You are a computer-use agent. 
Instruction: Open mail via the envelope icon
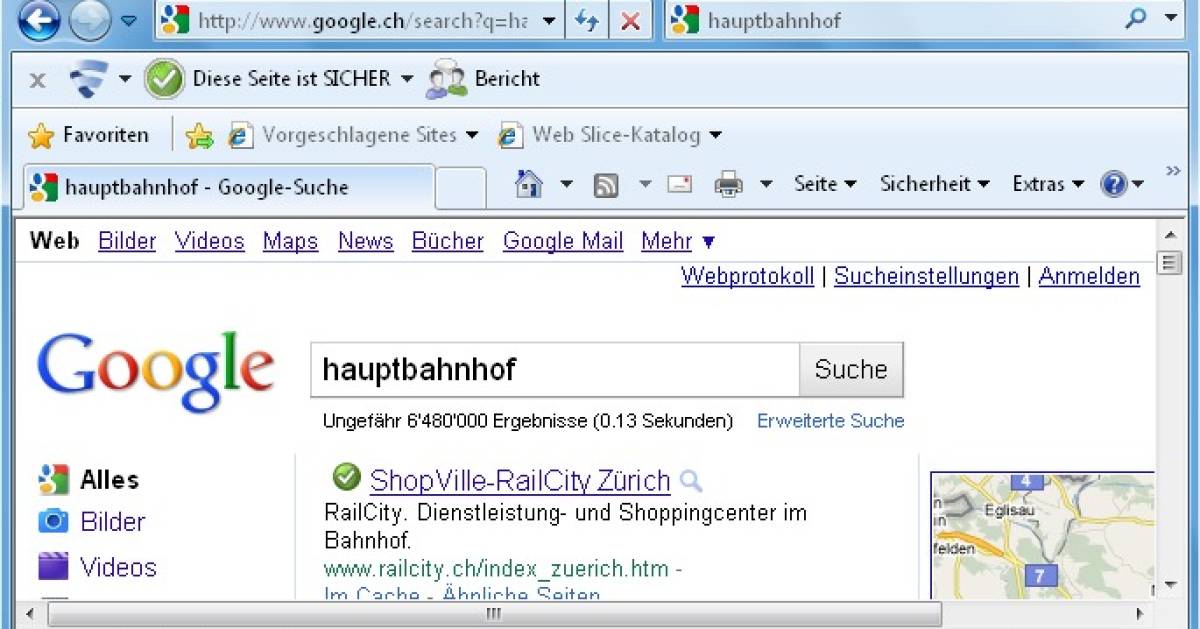click(x=680, y=184)
